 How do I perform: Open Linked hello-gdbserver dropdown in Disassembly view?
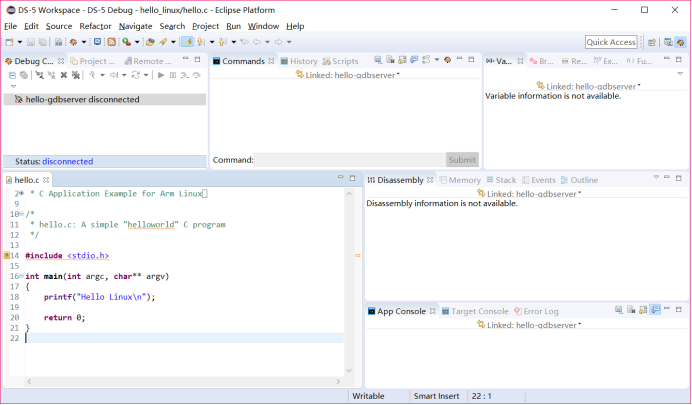579,193
